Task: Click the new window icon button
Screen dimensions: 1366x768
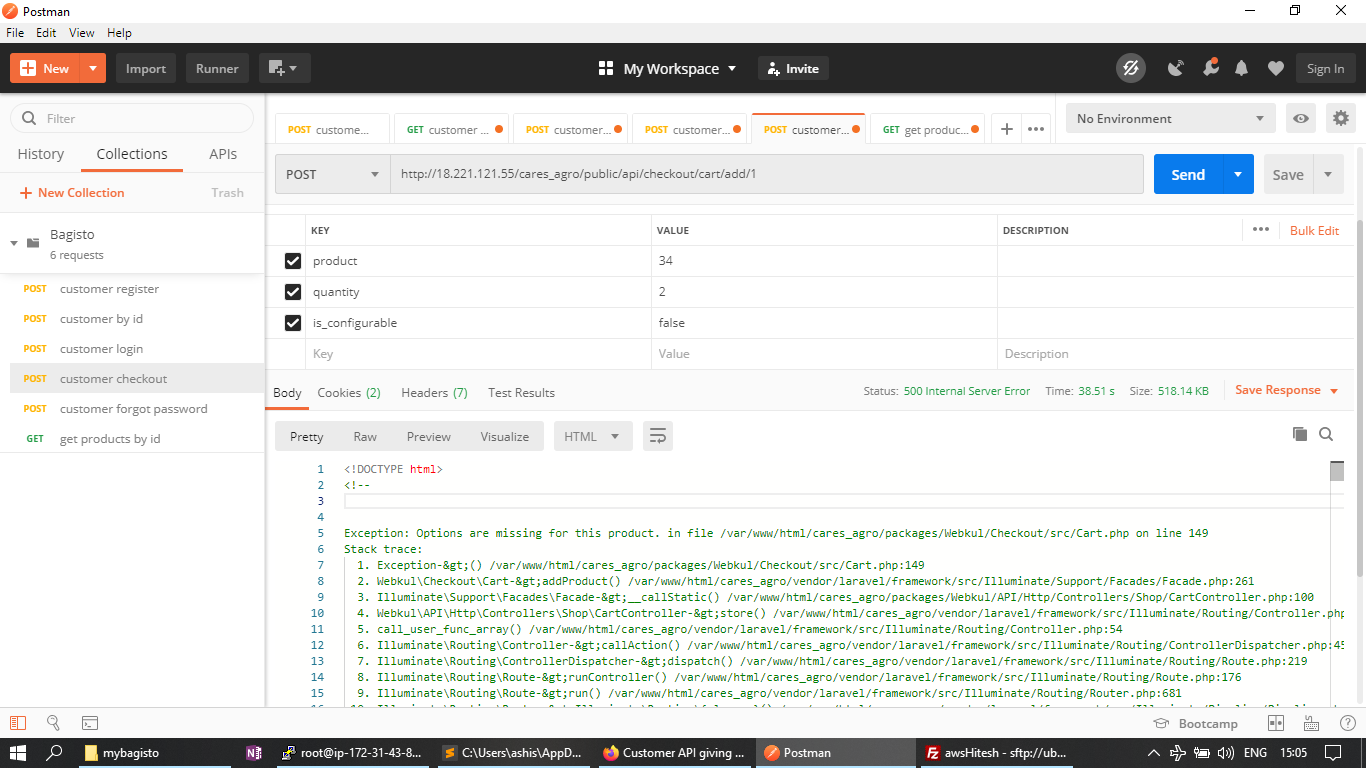Action: point(285,68)
